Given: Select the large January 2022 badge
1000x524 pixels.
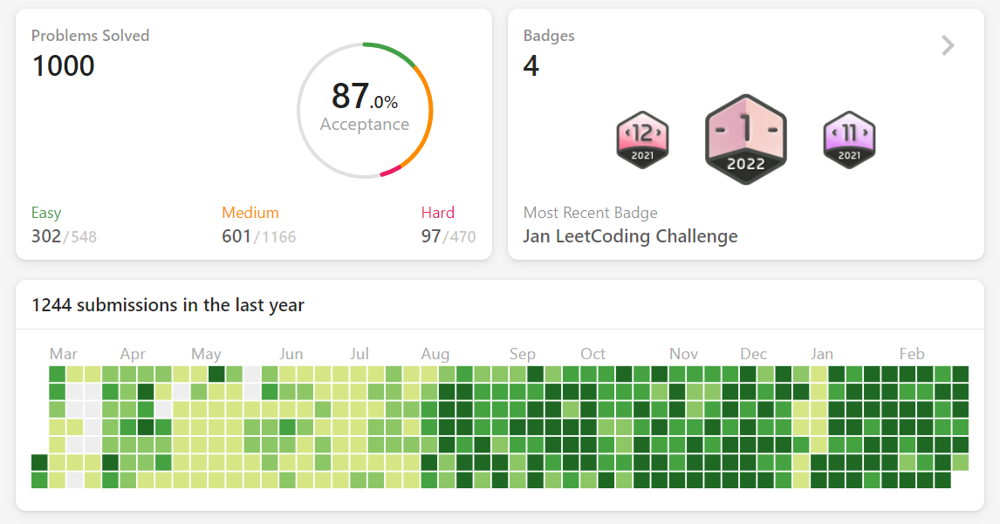Looking at the screenshot, I should [746, 140].
